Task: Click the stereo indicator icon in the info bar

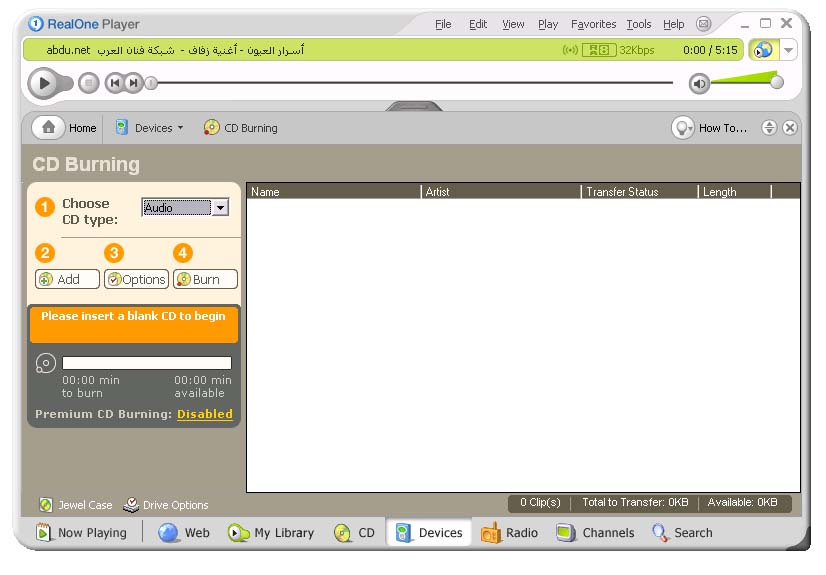Action: click(x=599, y=50)
